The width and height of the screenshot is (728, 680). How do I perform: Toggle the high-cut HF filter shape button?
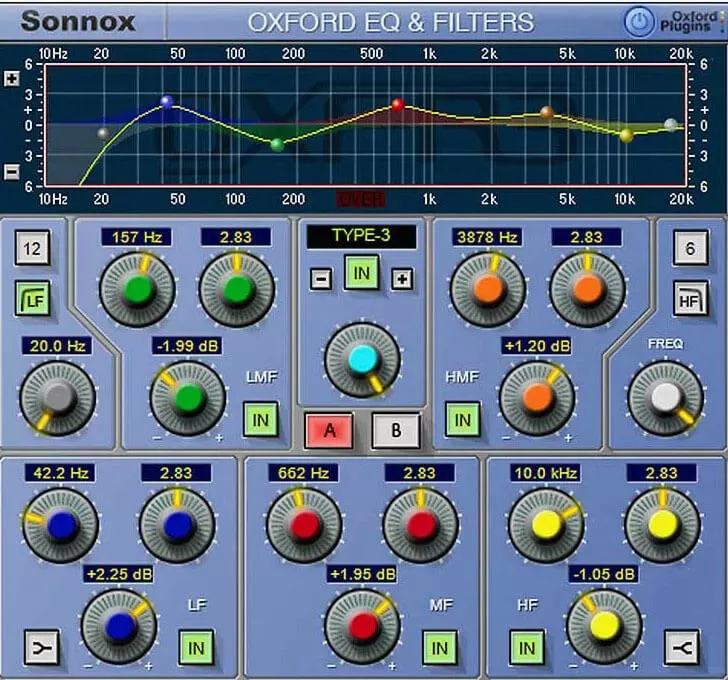click(x=690, y=297)
